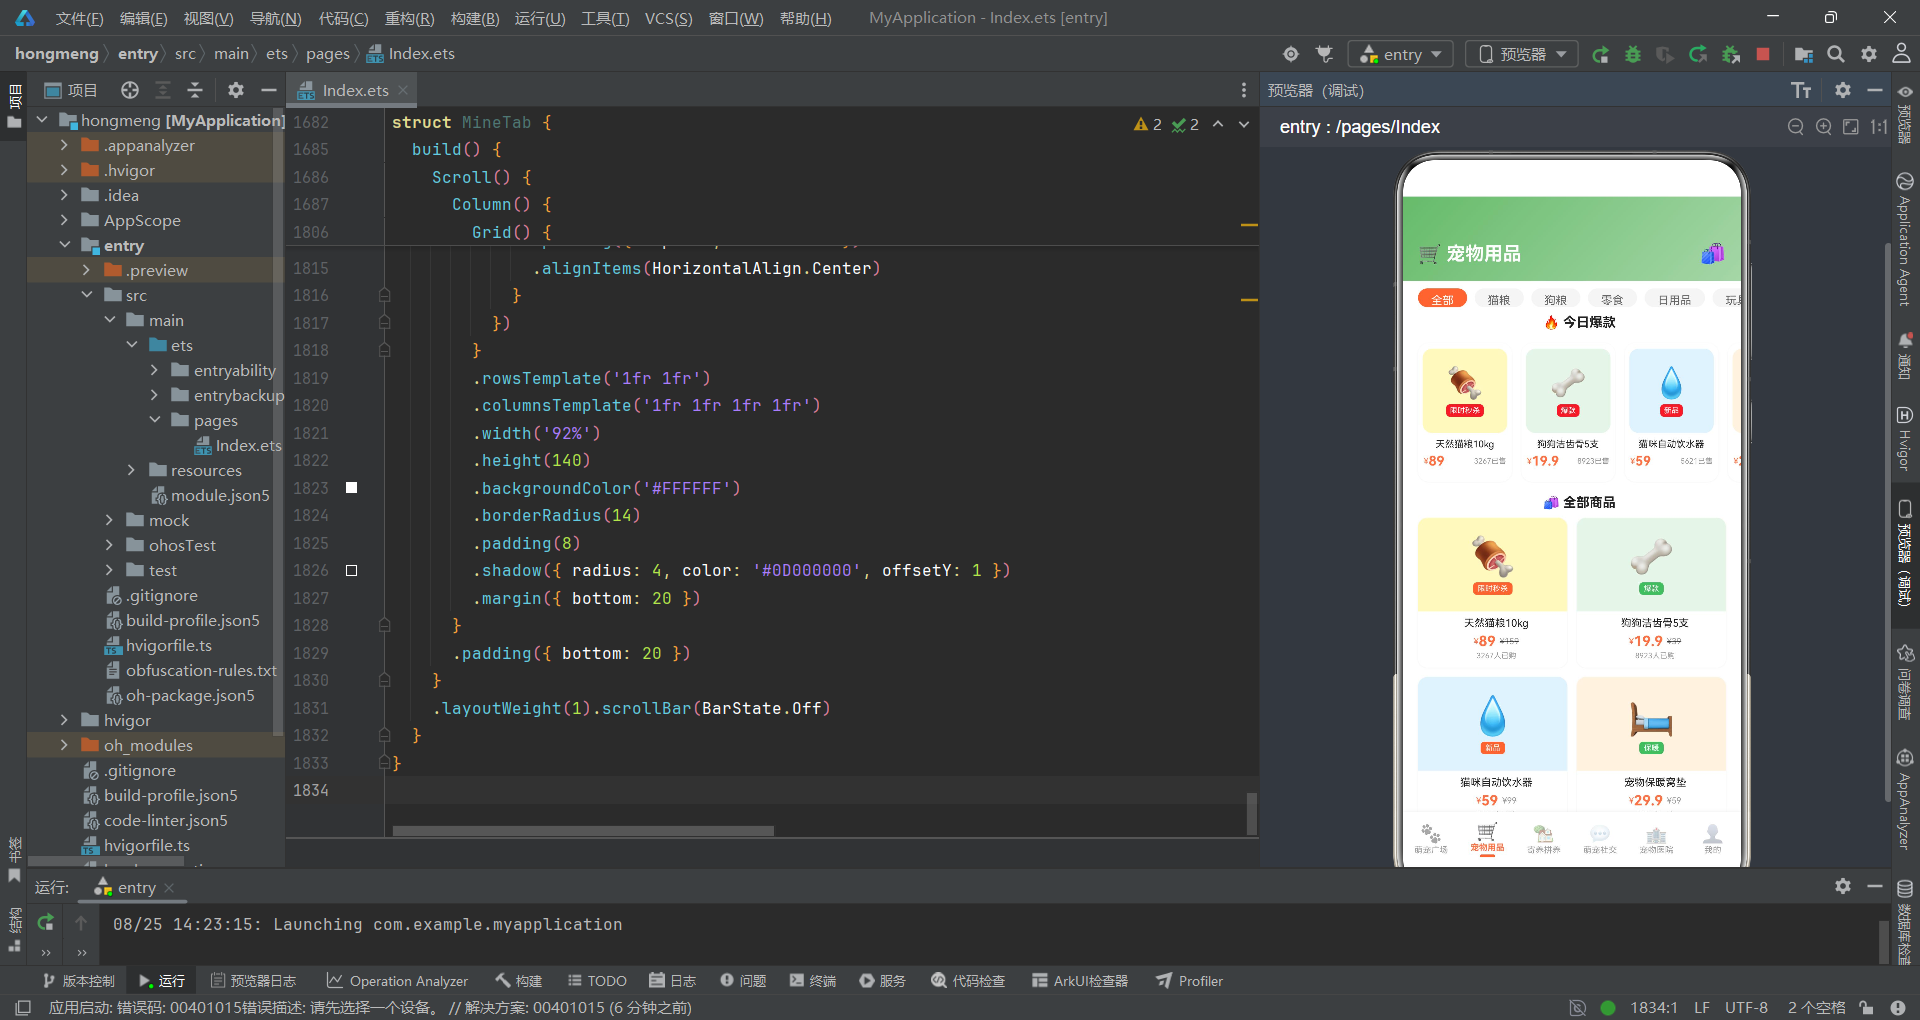Collapse the src folder
The width and height of the screenshot is (1920, 1020).
(87, 295)
